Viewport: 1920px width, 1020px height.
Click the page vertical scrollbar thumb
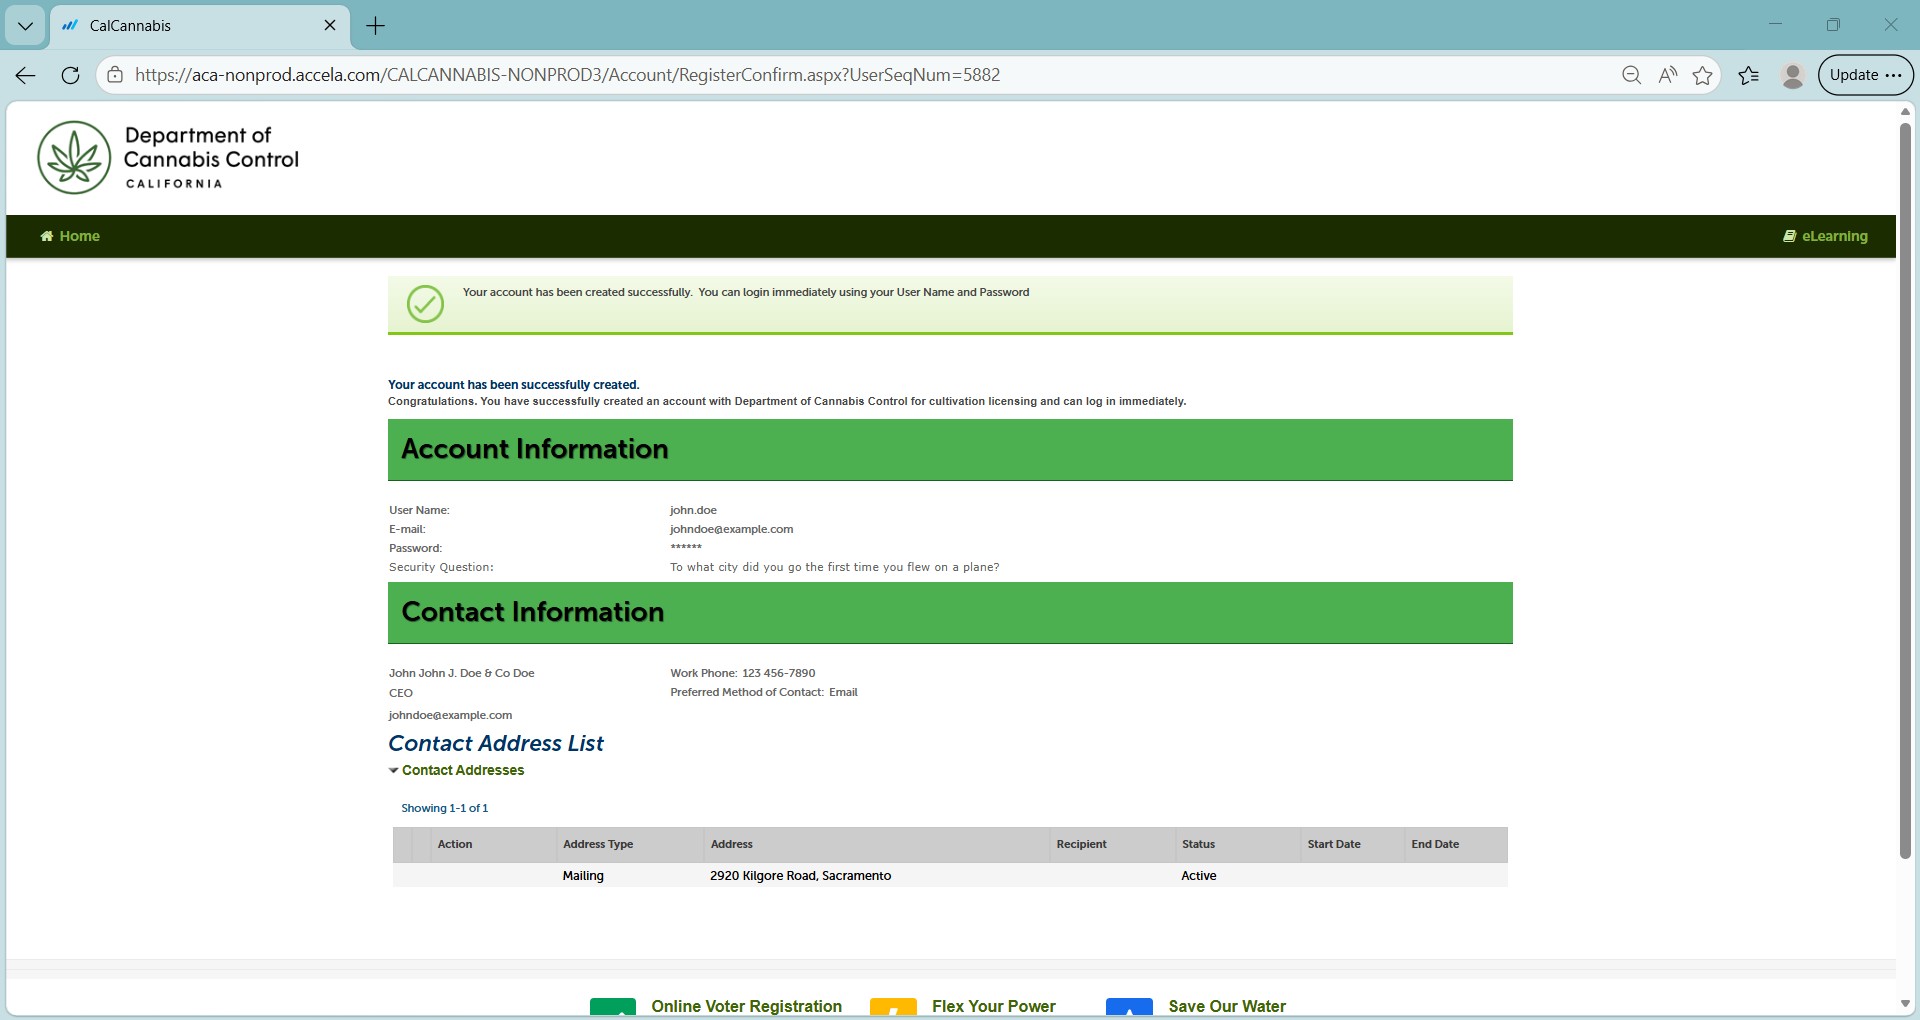click(1905, 490)
